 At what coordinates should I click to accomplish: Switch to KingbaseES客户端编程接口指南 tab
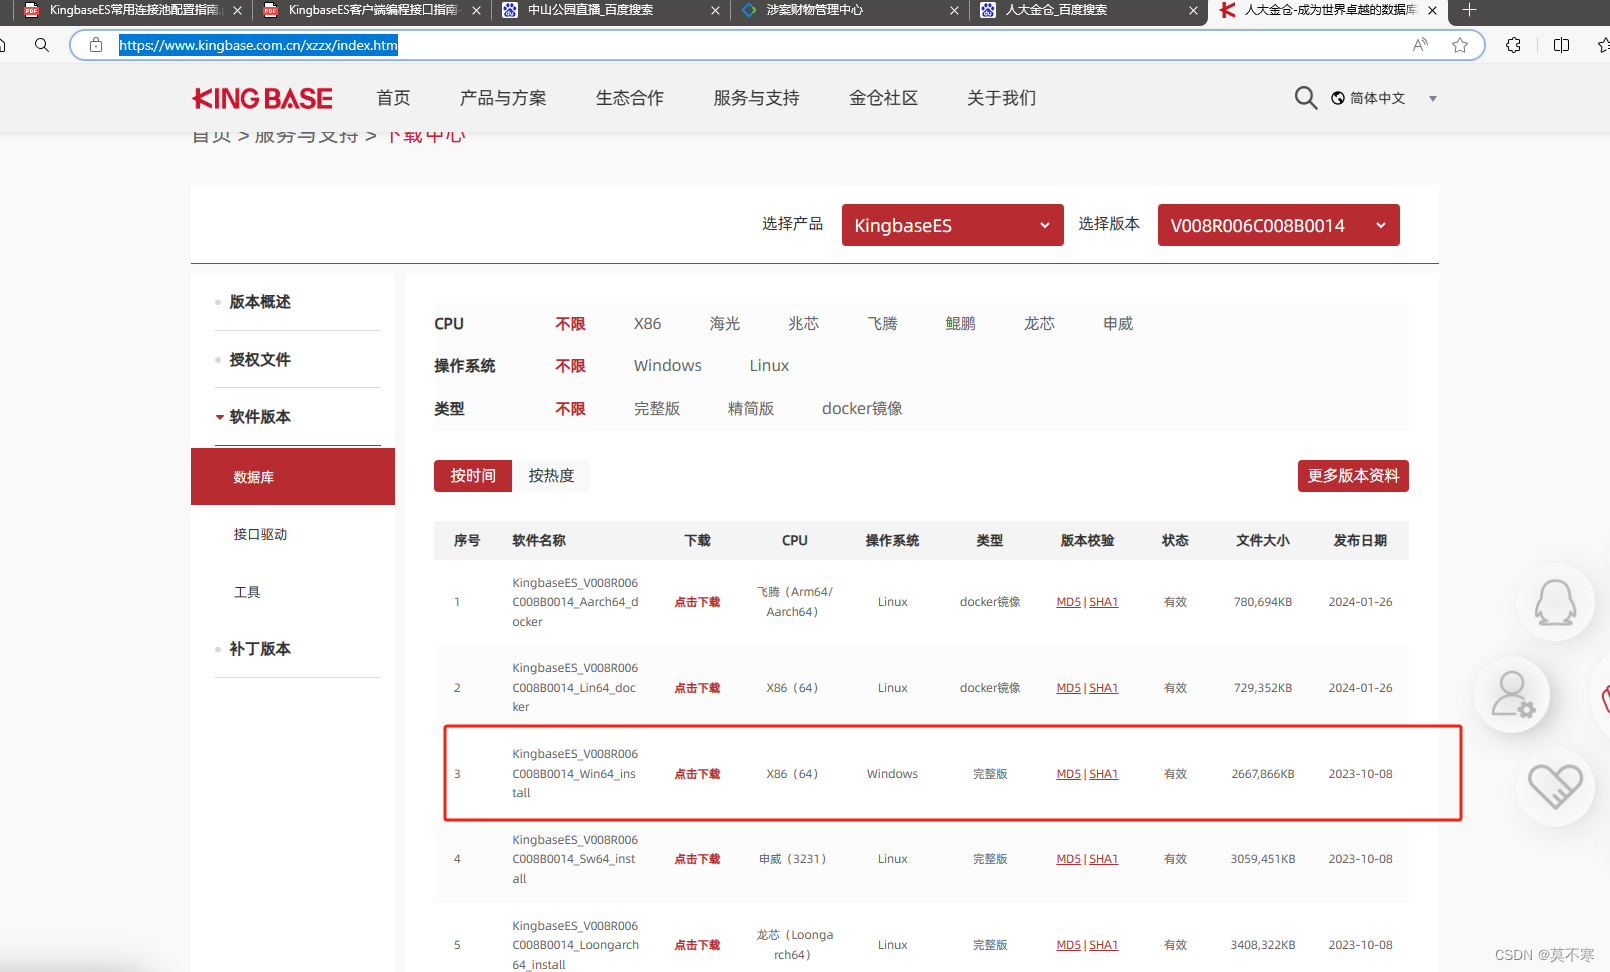(370, 10)
